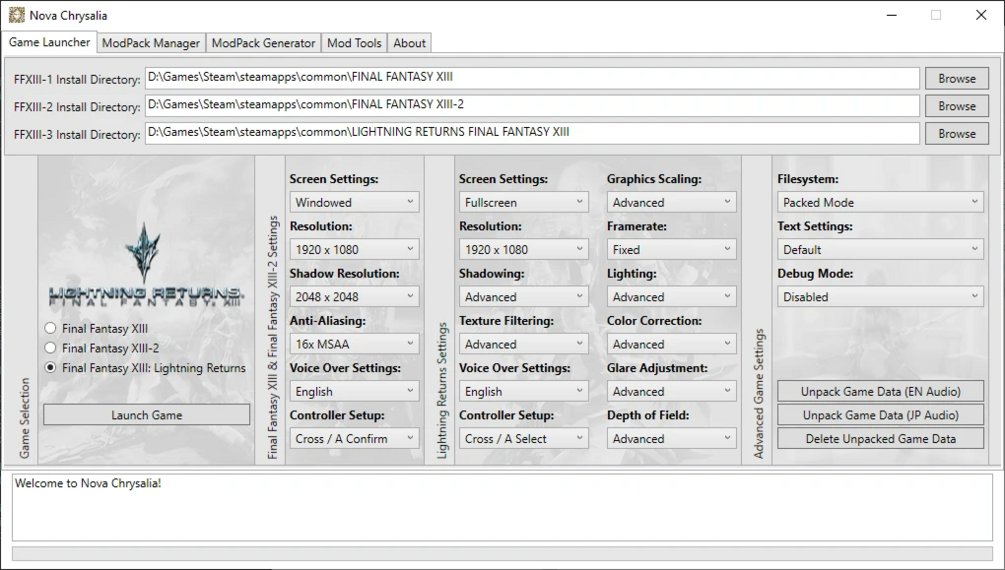The height and width of the screenshot is (570, 1005).
Task: Click Unpack Game Data (EN Audio)
Action: (881, 391)
